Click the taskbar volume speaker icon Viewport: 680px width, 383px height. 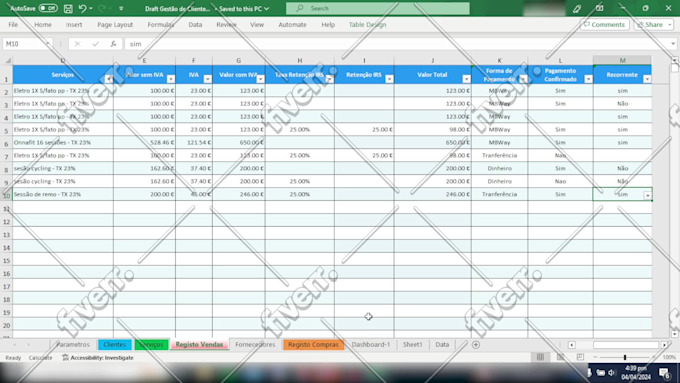coord(611,373)
